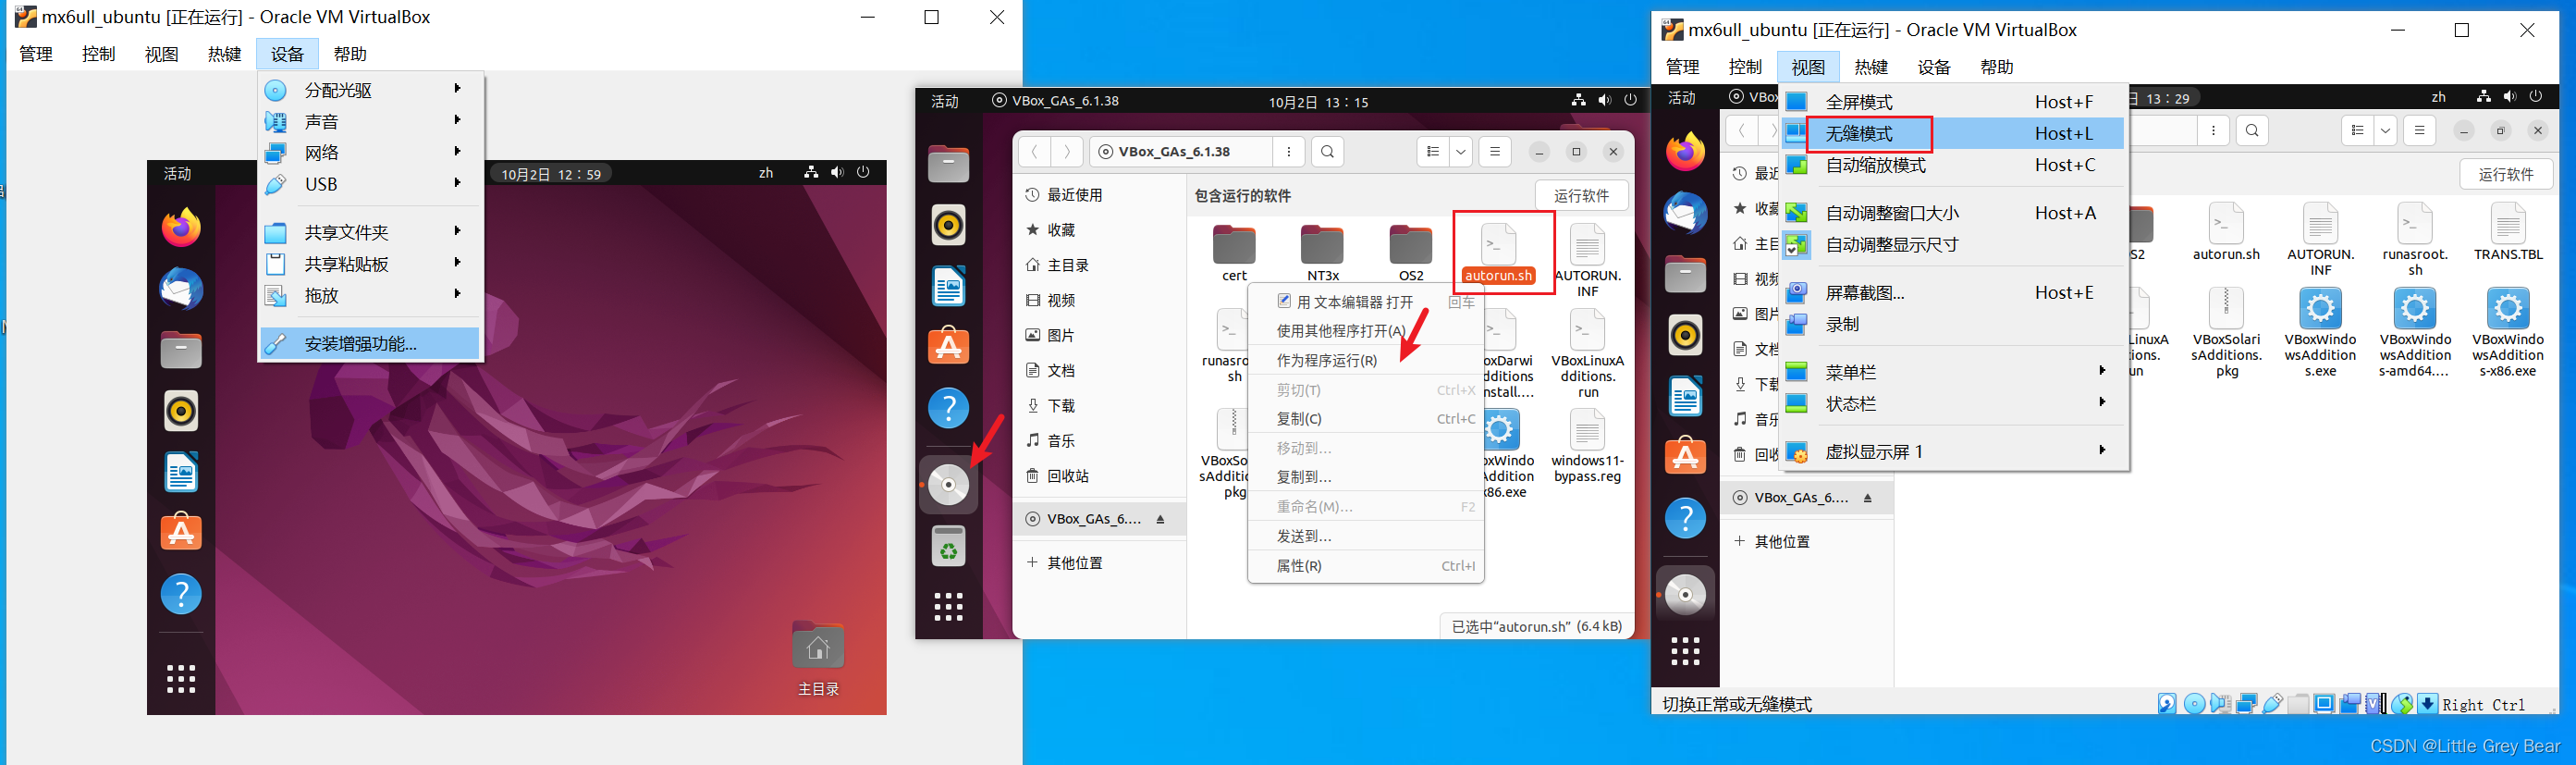The height and width of the screenshot is (765, 2576).
Task: Click VBox_GAs_6.1.38 path bar in middle file manager
Action: click(x=1180, y=152)
